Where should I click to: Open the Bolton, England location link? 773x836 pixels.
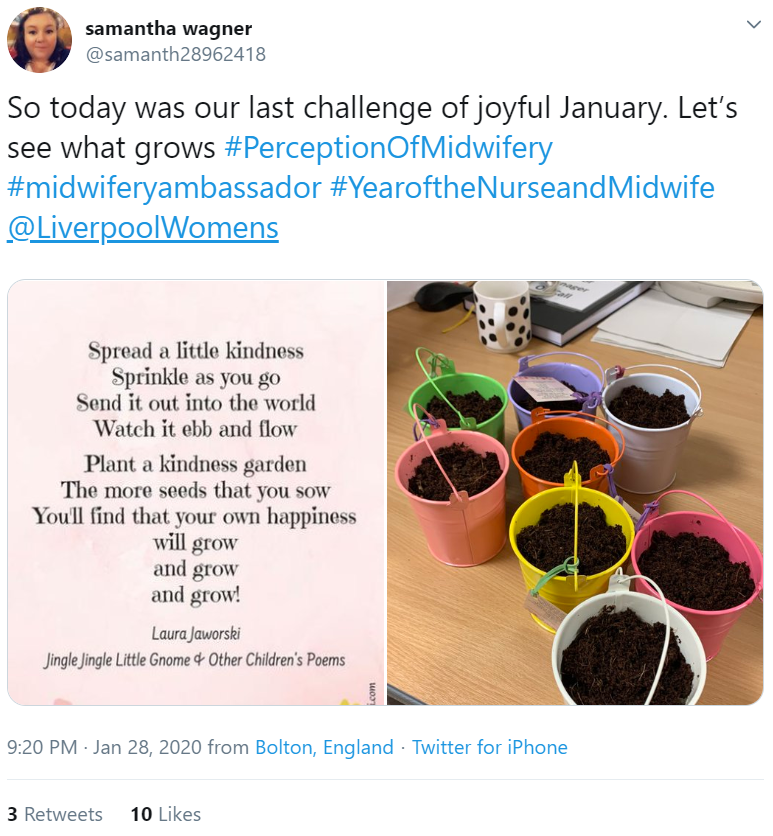pyautogui.click(x=324, y=747)
